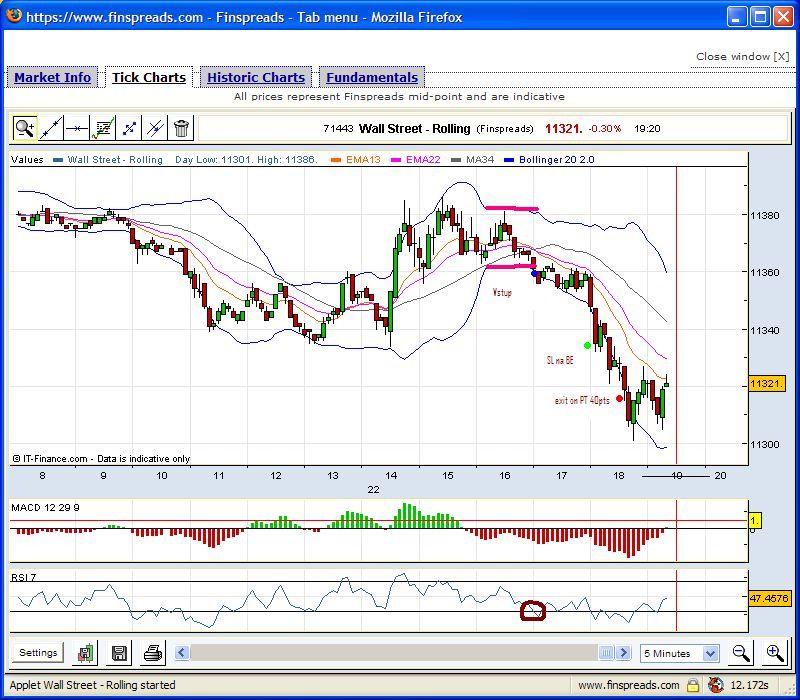The width and height of the screenshot is (800, 700).
Task: Select the horizontal line tool
Action: pyautogui.click(x=77, y=128)
